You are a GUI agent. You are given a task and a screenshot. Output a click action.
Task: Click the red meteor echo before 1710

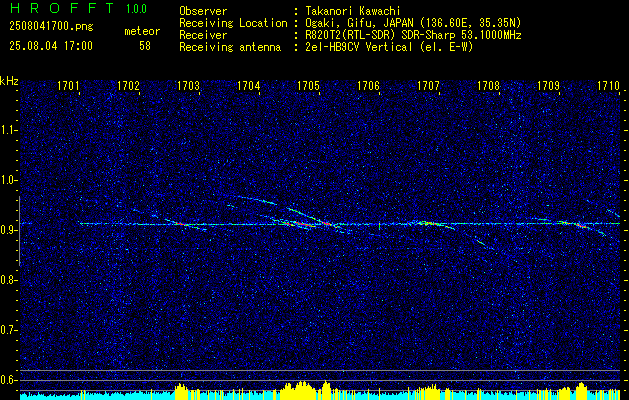[x=580, y=225]
